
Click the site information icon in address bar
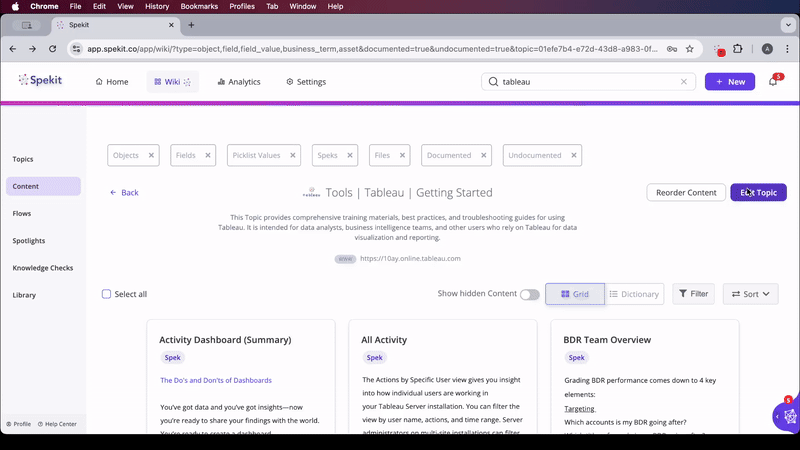pos(77,49)
